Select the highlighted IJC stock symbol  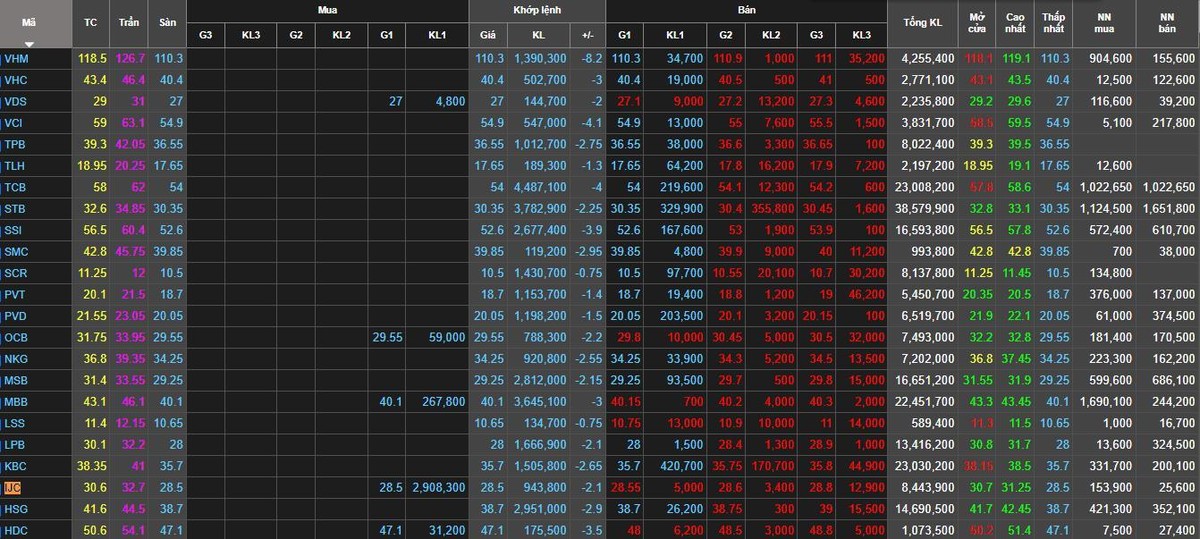(x=12, y=487)
